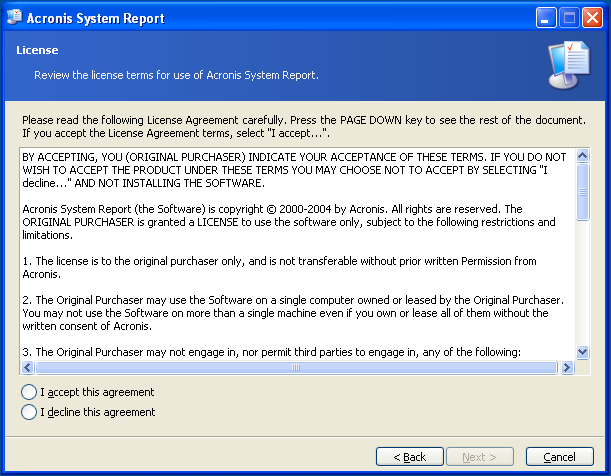Click the Back button
Image resolution: width=611 pixels, height=476 pixels.
pyautogui.click(x=410, y=457)
